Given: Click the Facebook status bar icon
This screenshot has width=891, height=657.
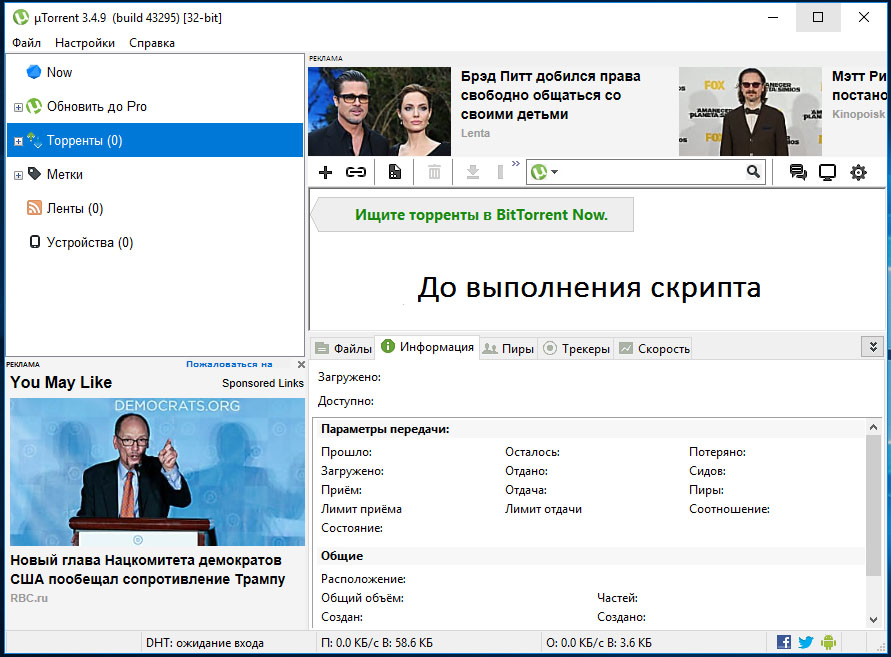Looking at the screenshot, I should pyautogui.click(x=784, y=642).
